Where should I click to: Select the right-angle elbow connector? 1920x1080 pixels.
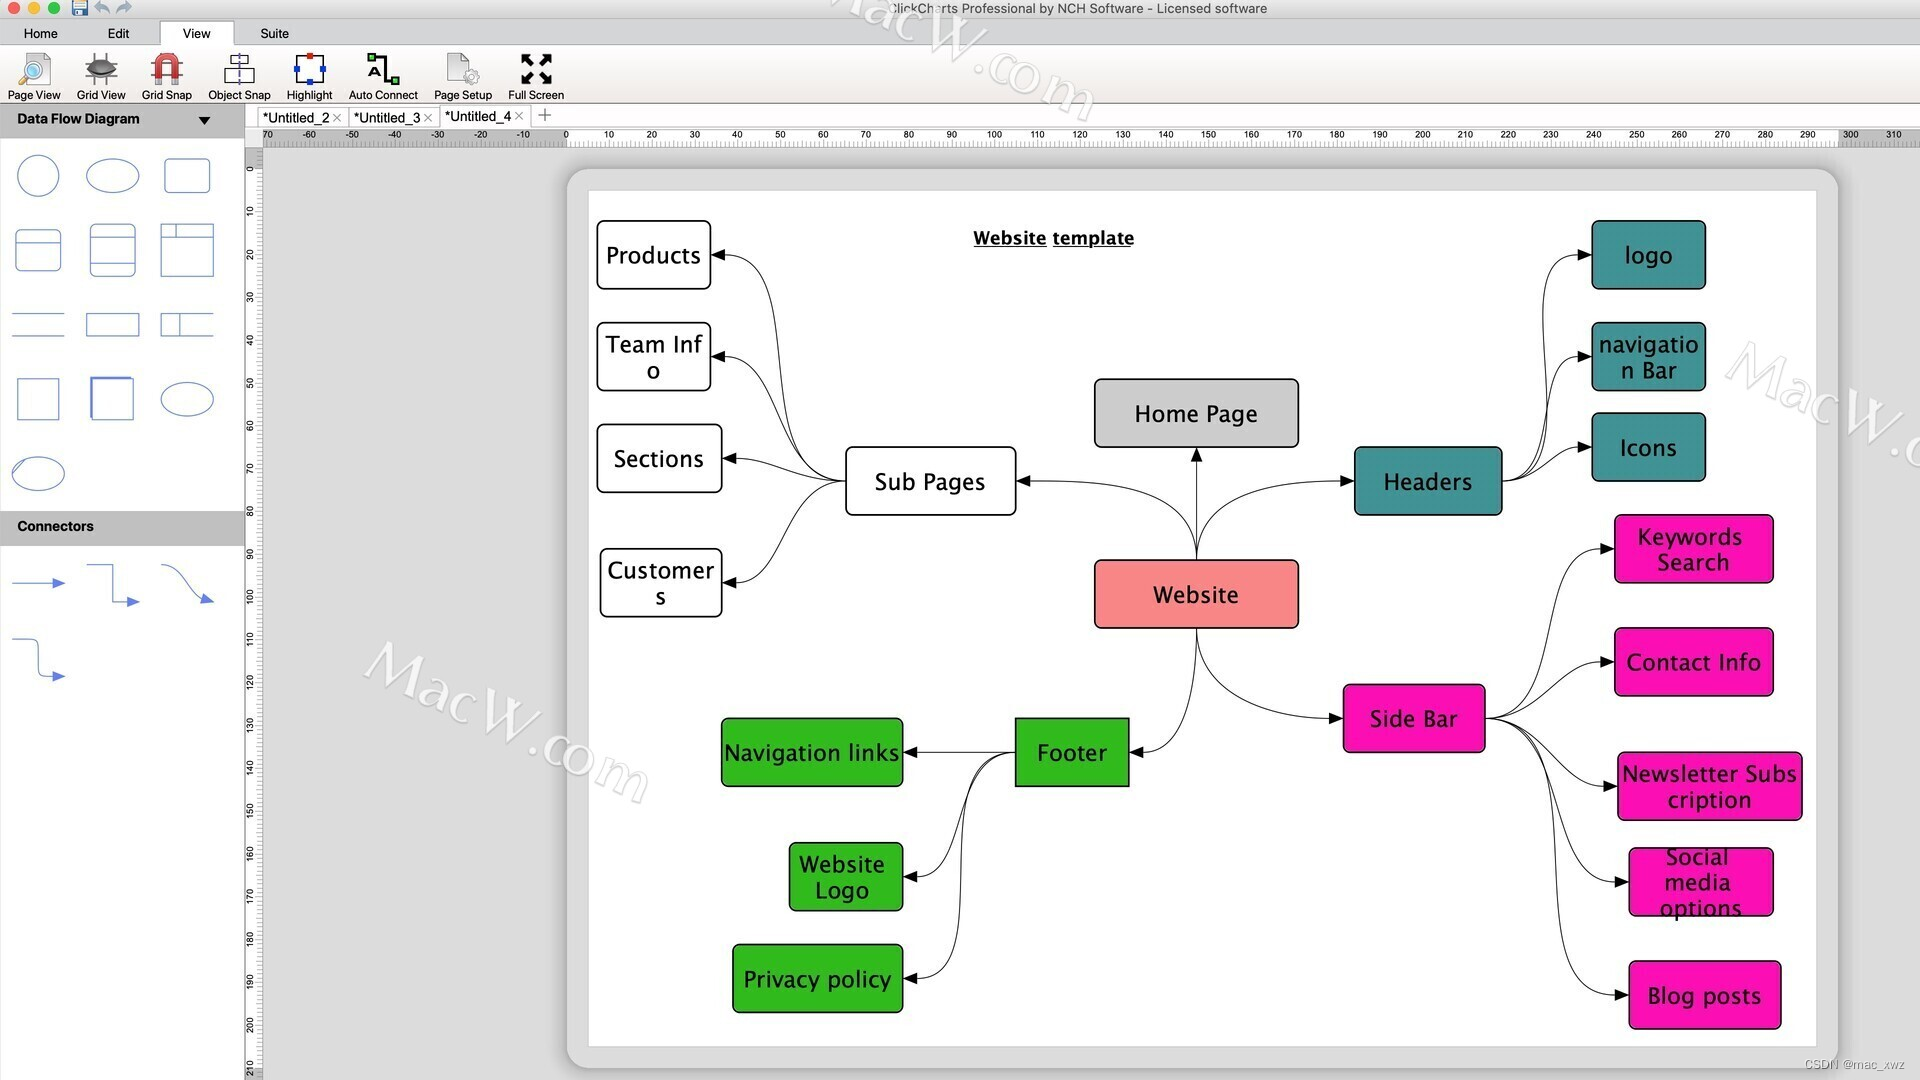coord(113,584)
